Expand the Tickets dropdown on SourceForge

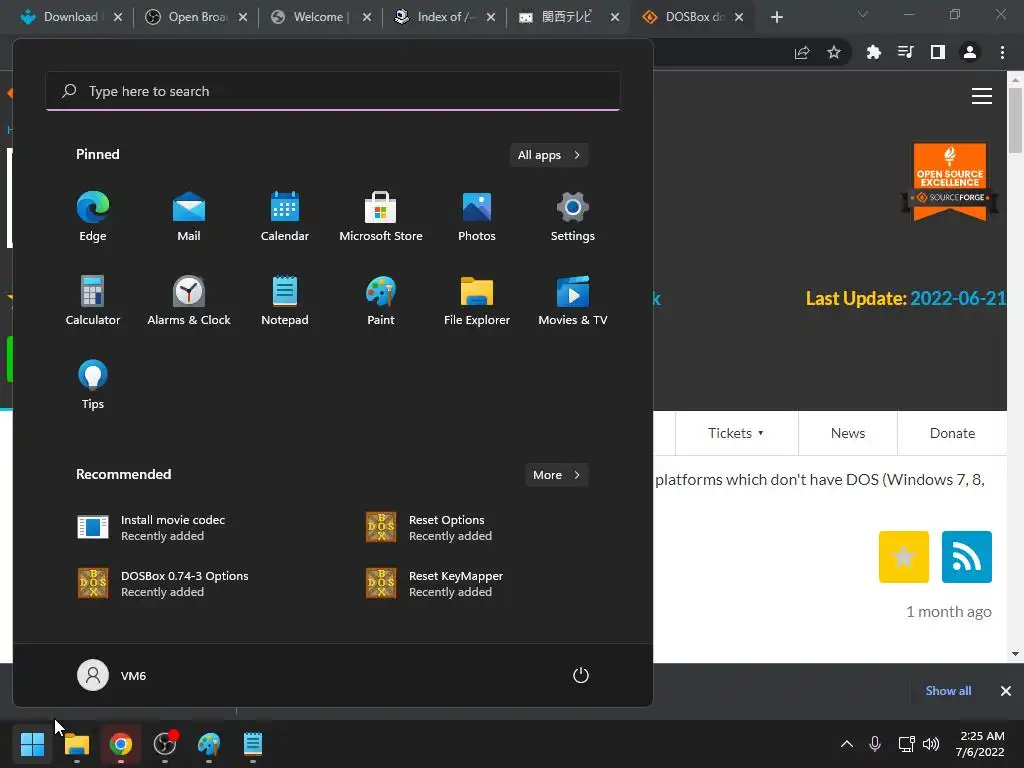(x=736, y=433)
